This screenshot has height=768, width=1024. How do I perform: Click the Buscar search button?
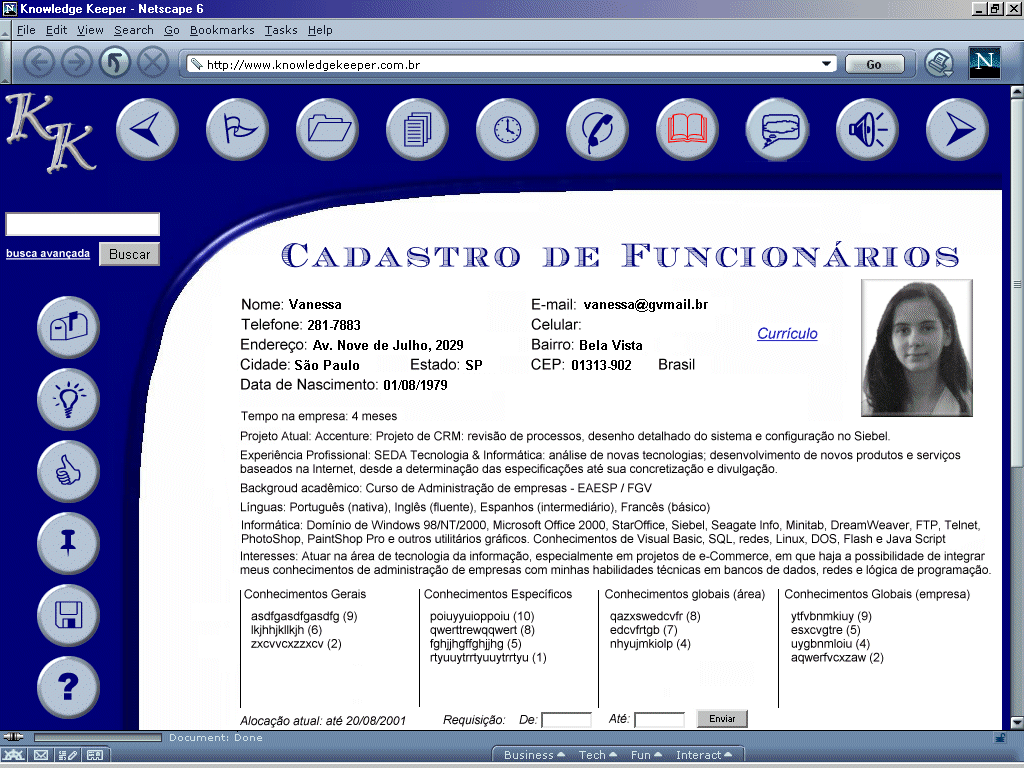click(129, 254)
